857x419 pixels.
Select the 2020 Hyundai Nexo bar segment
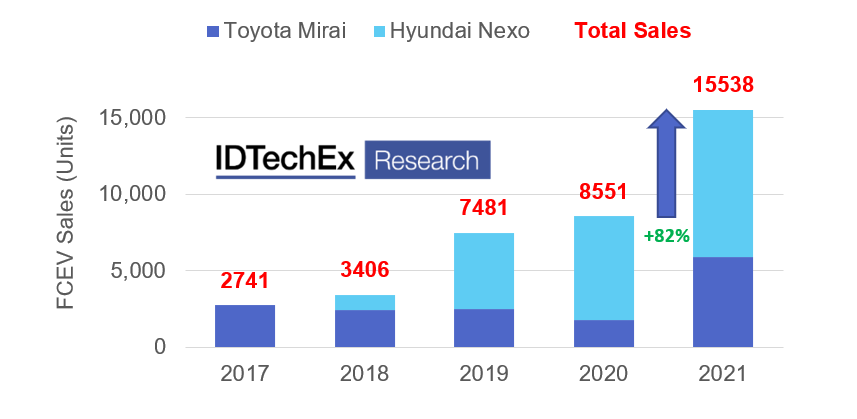coord(604,268)
